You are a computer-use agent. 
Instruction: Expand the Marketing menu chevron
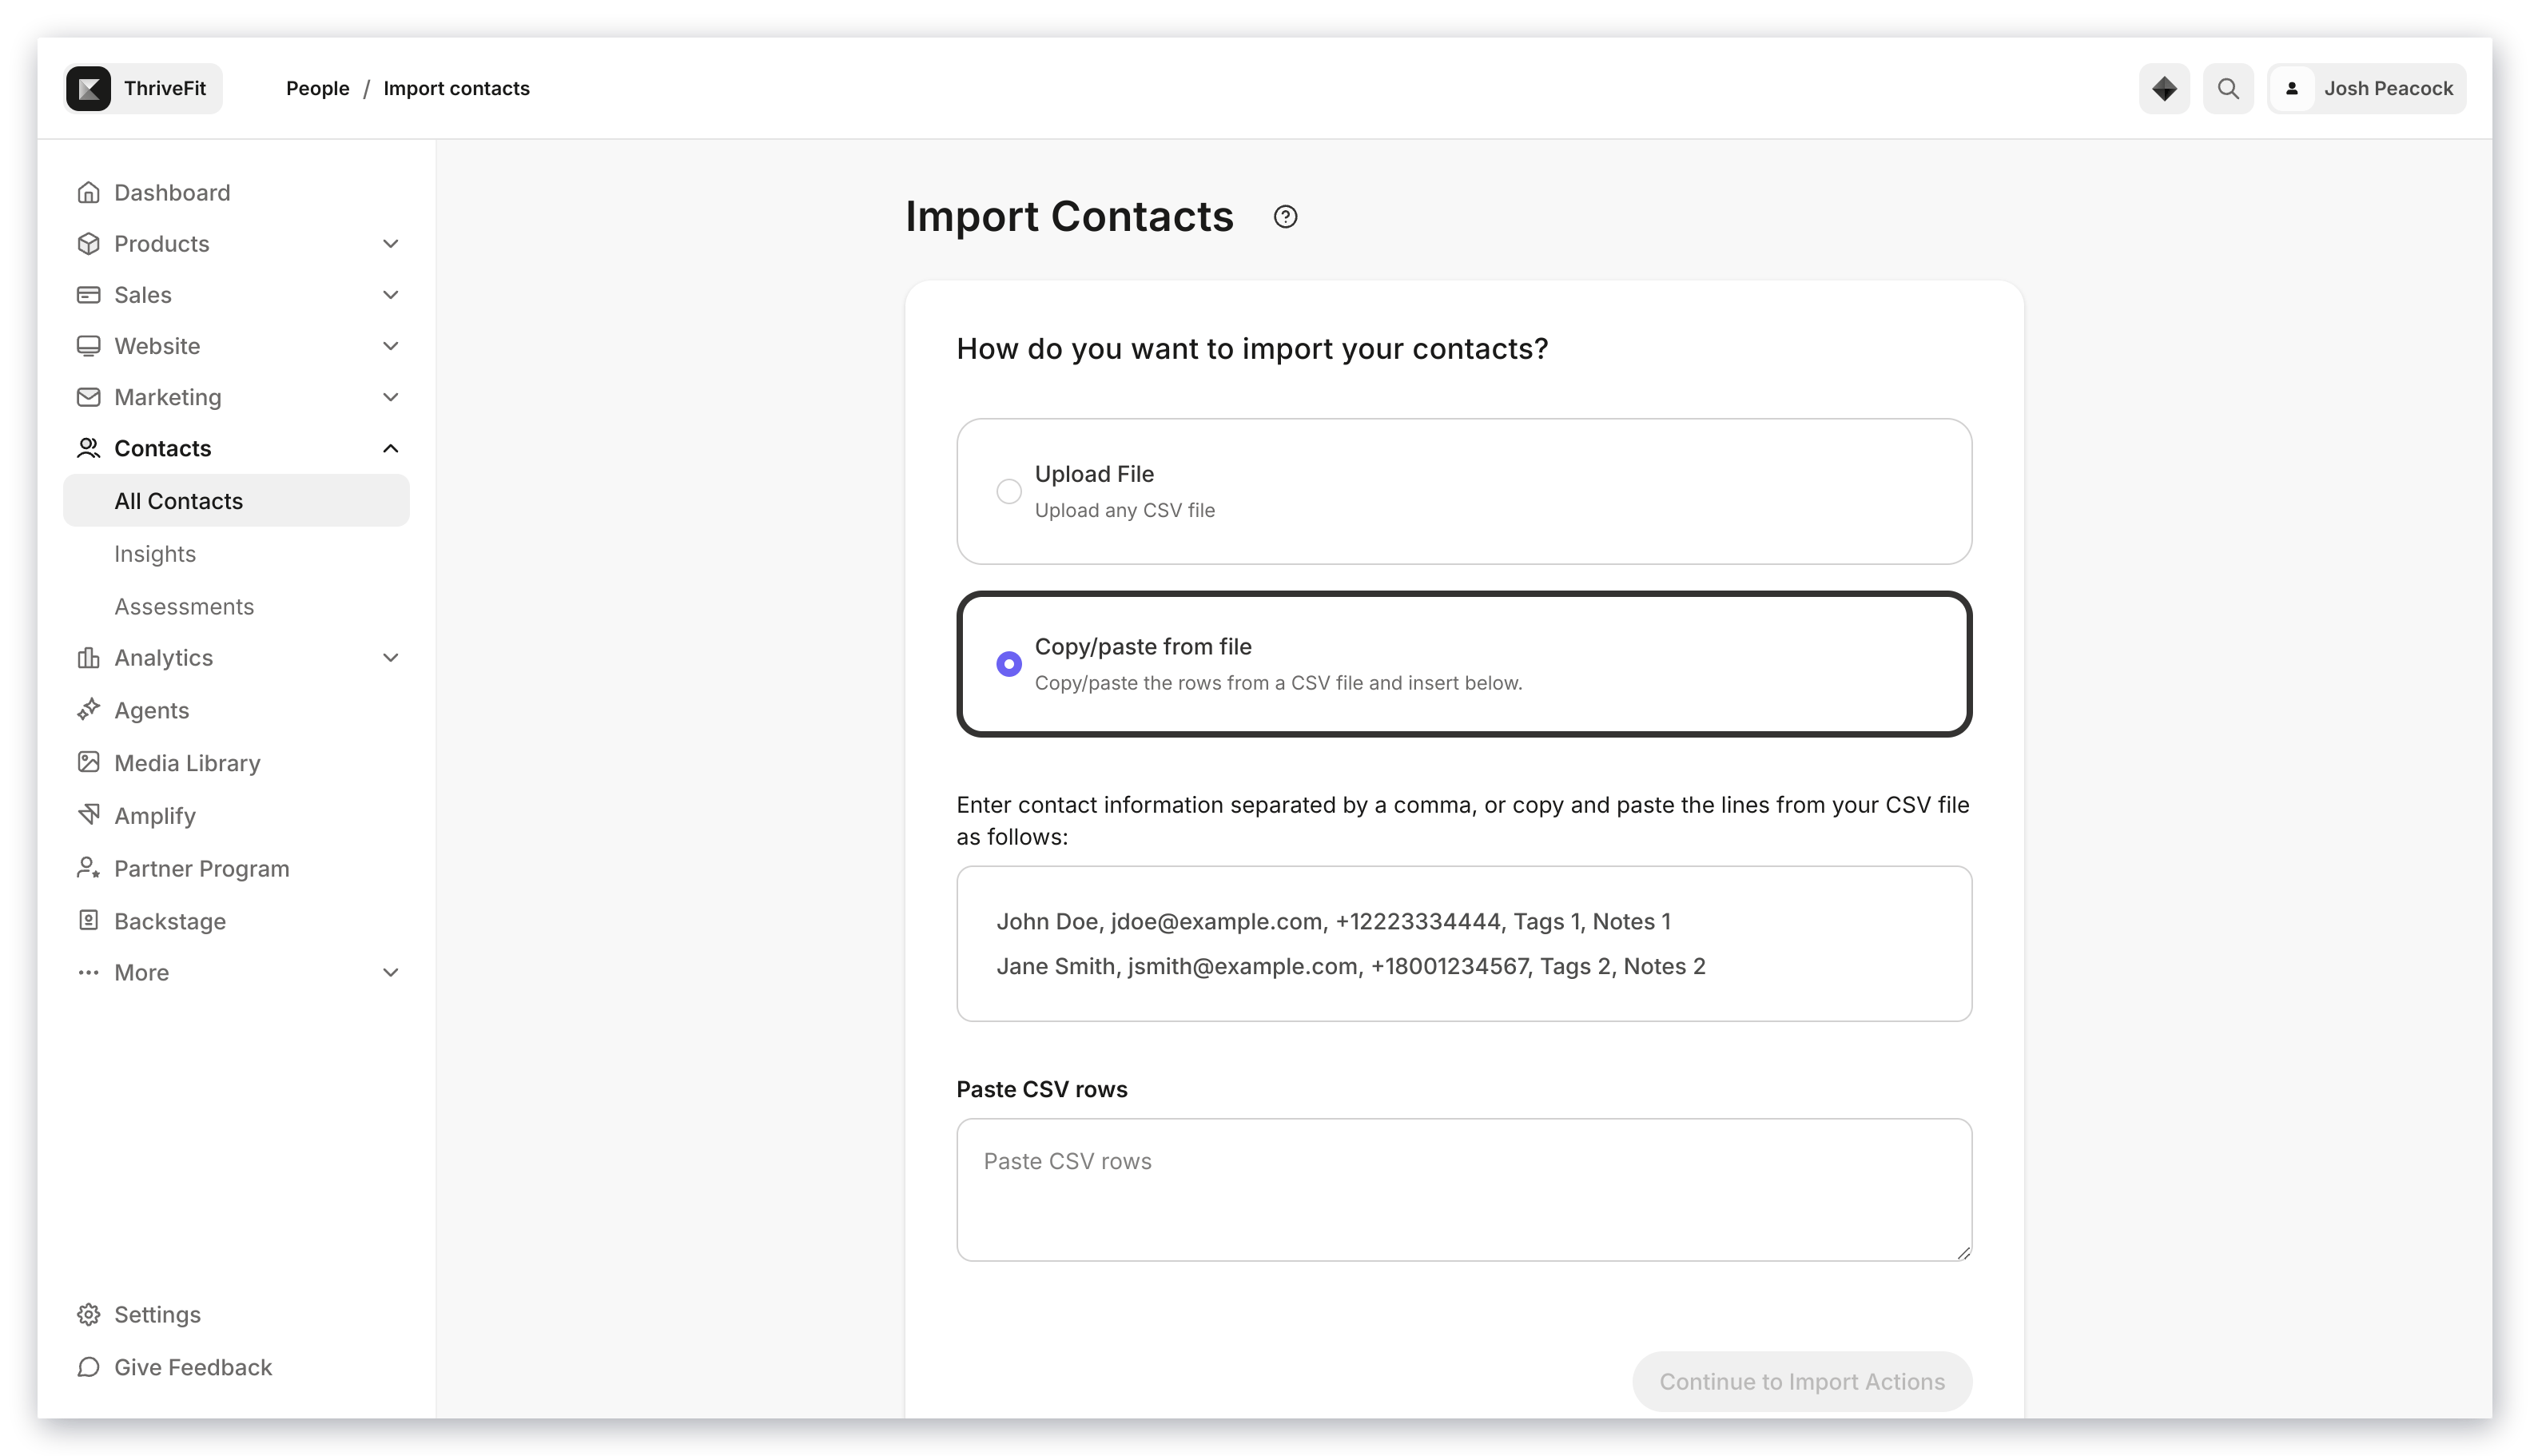[x=390, y=397]
